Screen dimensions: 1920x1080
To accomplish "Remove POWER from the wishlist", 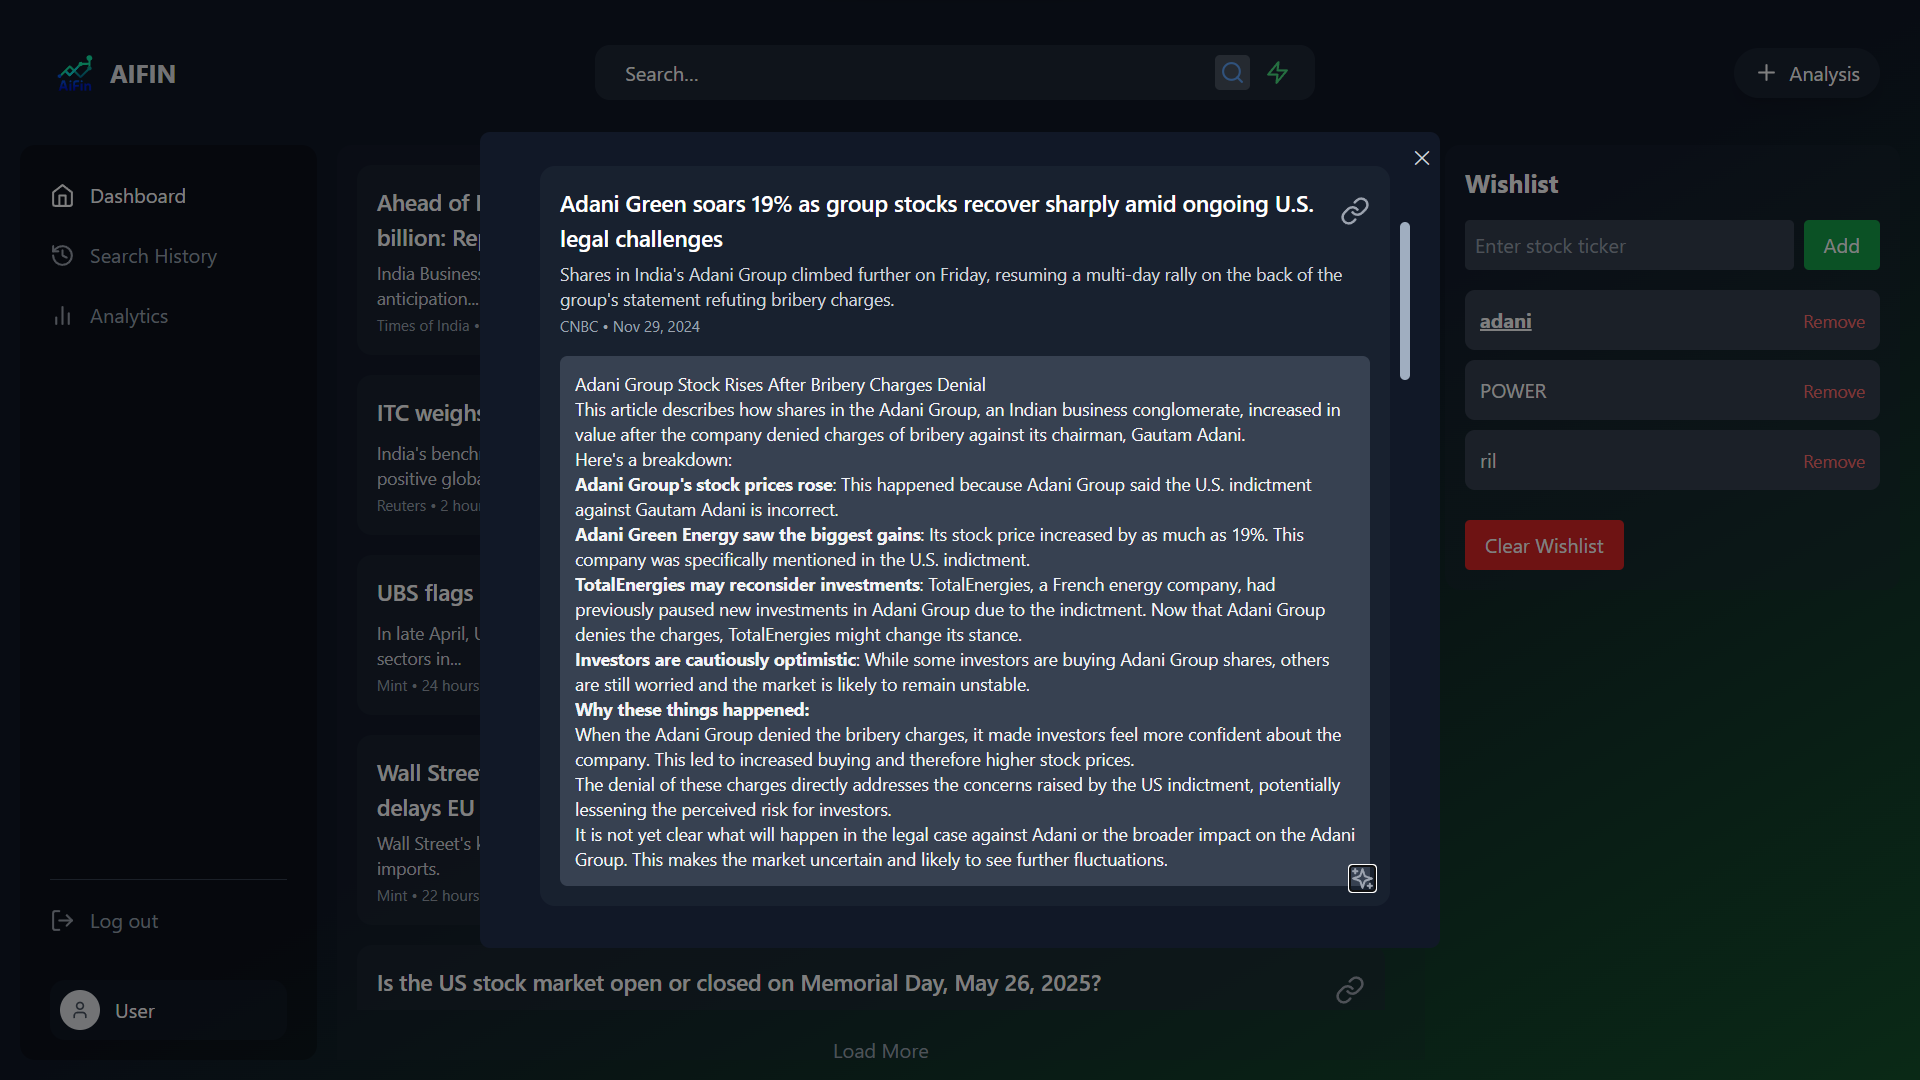I will click(x=1834, y=392).
